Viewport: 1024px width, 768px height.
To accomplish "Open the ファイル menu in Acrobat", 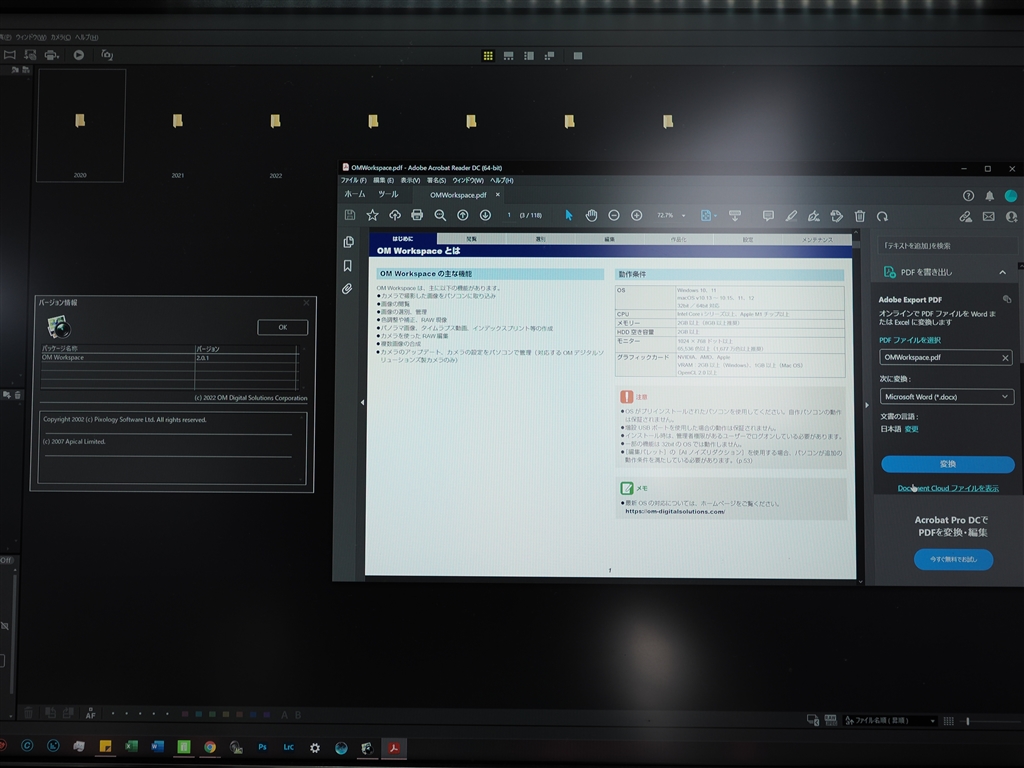I will pos(353,180).
